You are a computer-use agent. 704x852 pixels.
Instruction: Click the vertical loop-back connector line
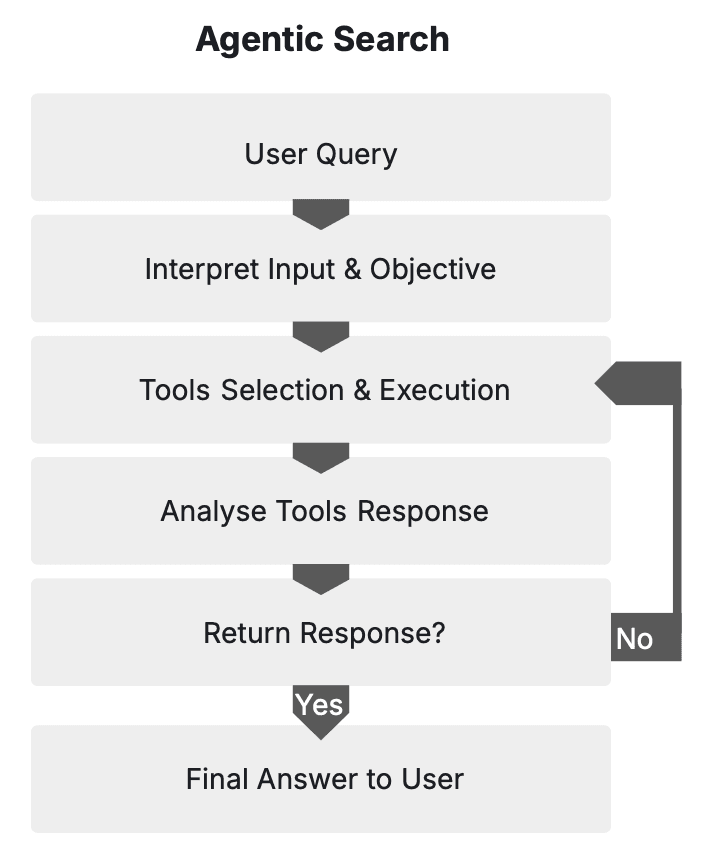(x=676, y=500)
